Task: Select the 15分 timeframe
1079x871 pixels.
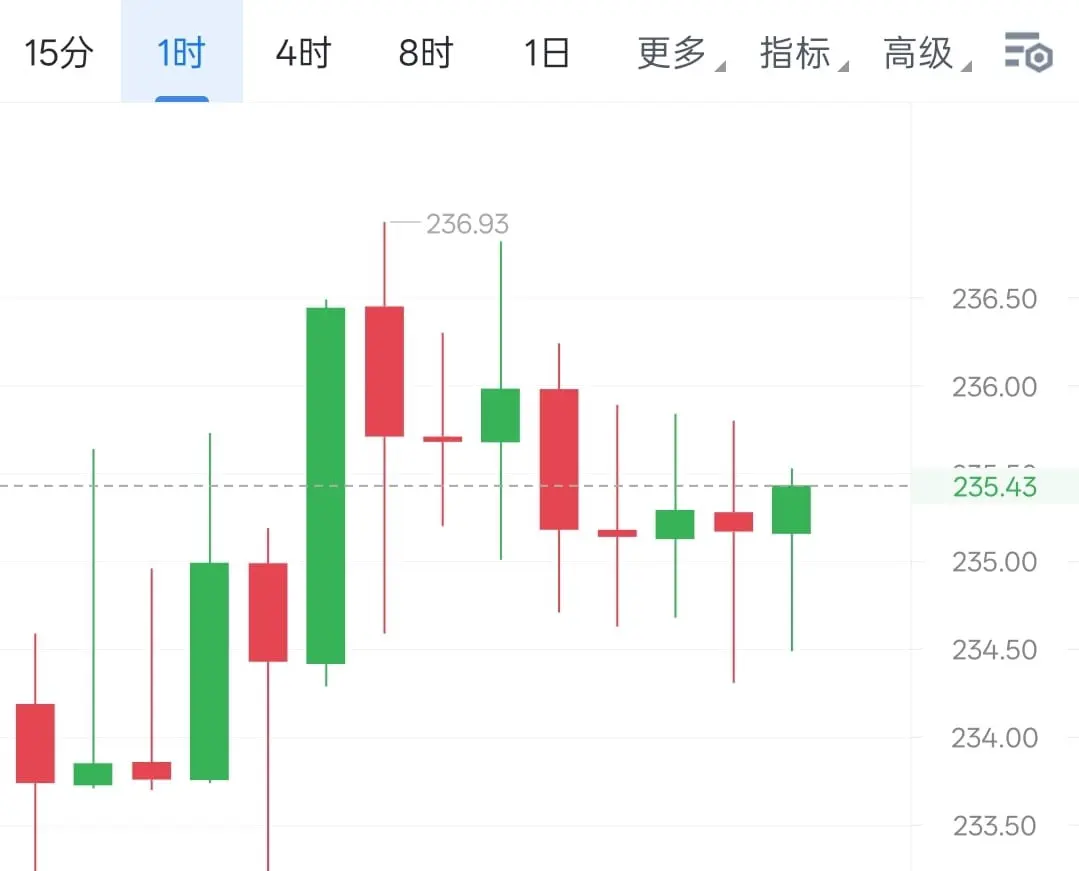Action: coord(58,53)
